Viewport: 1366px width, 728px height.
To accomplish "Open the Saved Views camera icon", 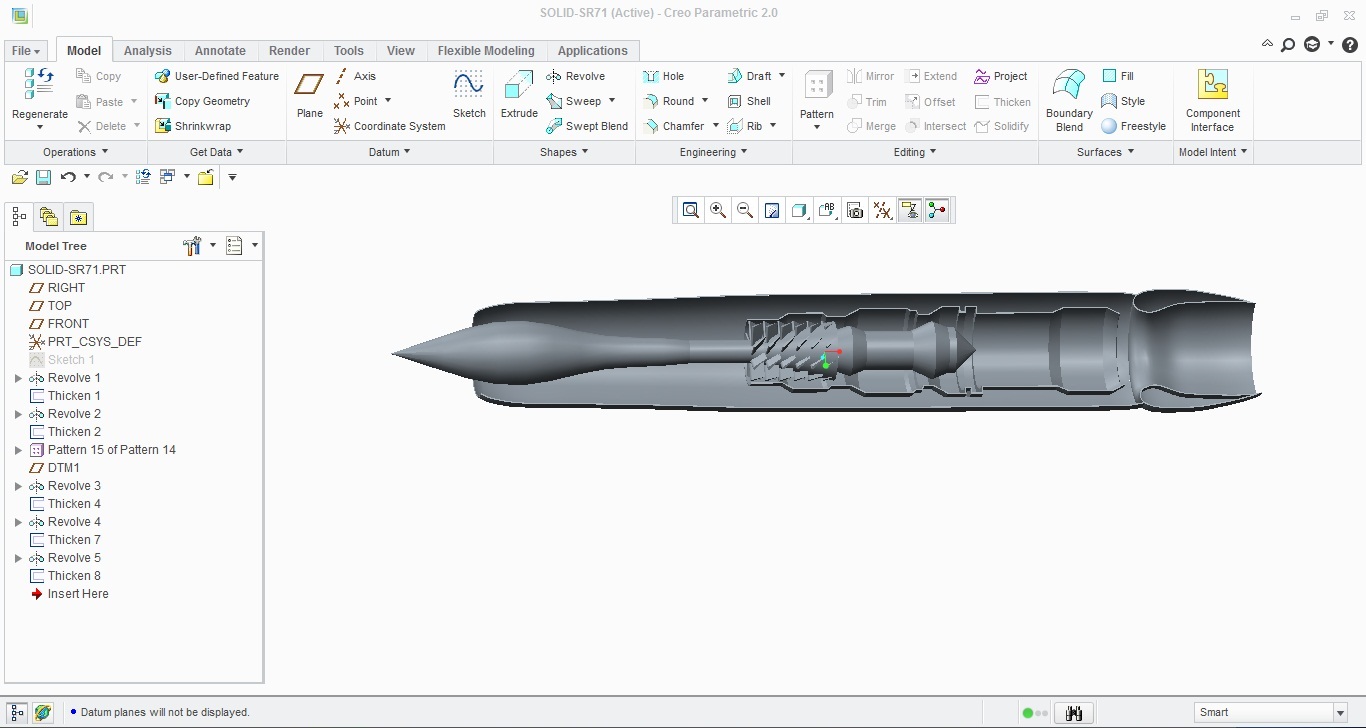I will pos(854,210).
